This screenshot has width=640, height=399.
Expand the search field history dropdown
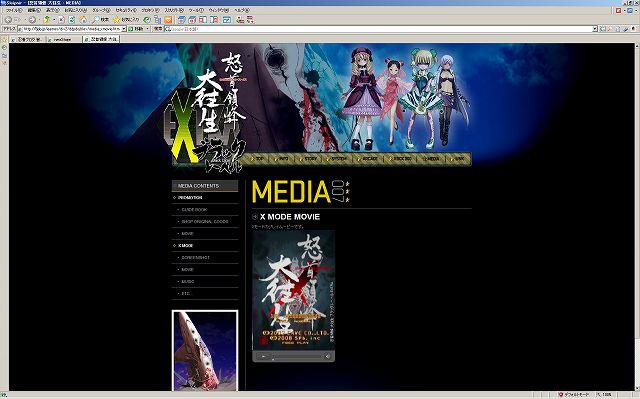coord(595,29)
